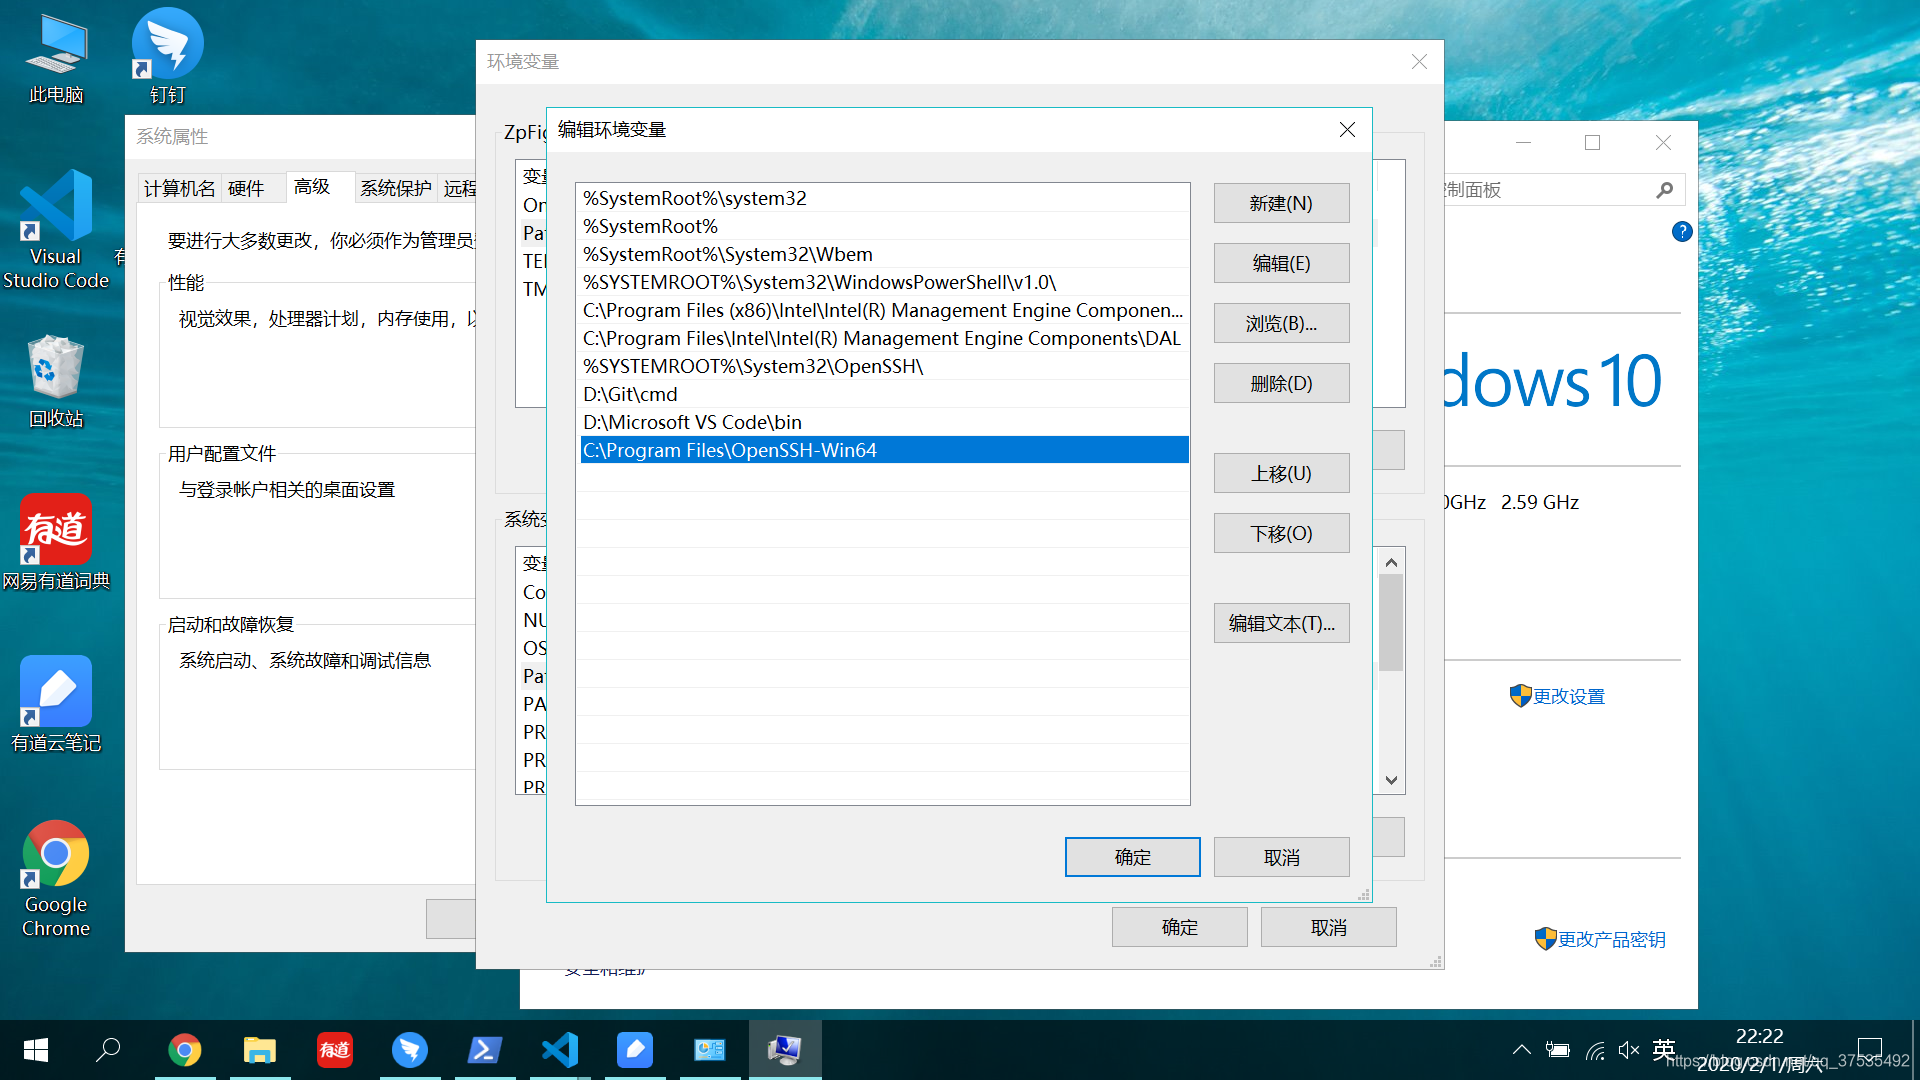Open help via the question mark icon

(1681, 232)
